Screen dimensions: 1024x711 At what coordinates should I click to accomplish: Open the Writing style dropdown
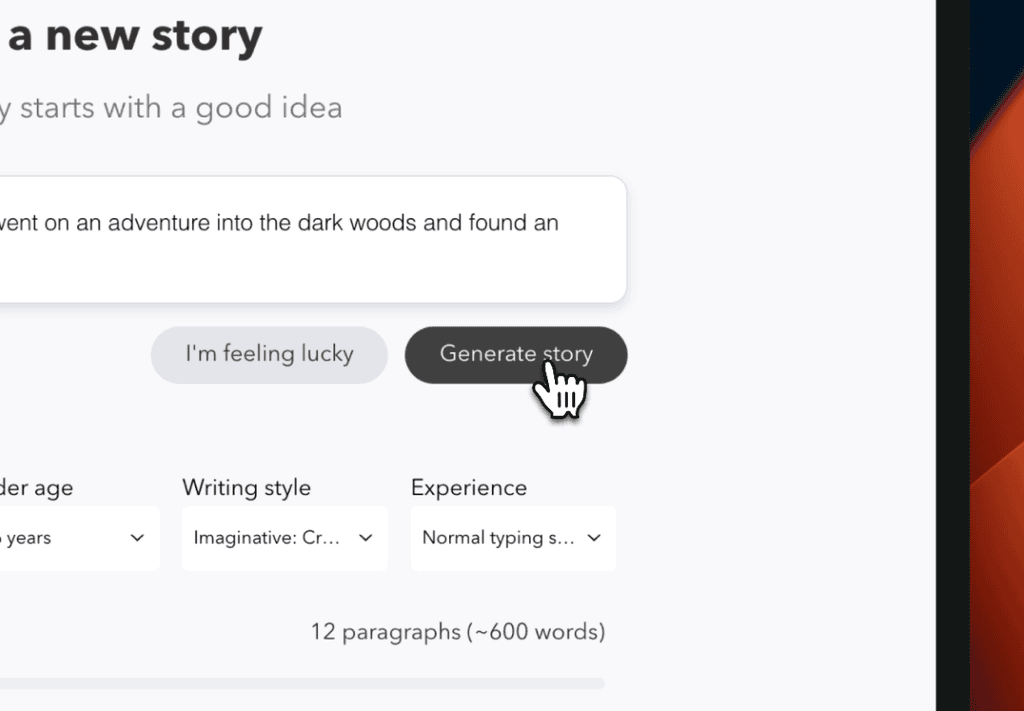[284, 537]
